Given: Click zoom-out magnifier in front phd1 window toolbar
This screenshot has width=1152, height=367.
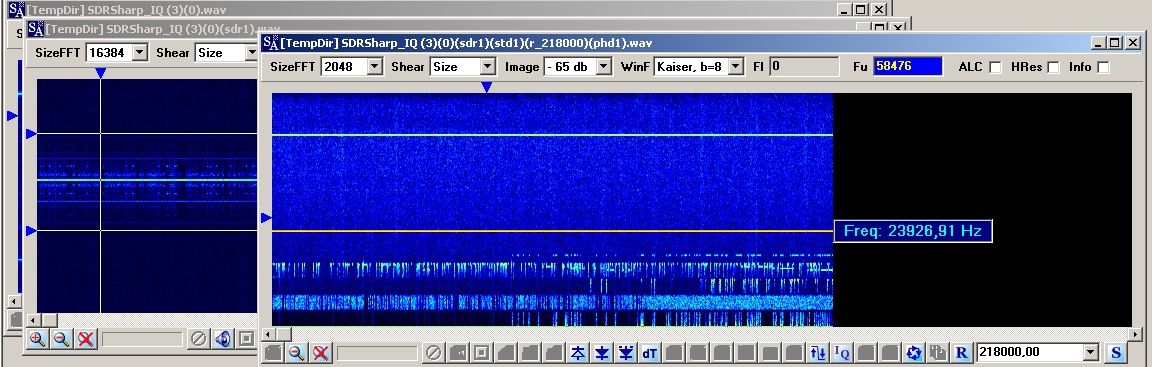Looking at the screenshot, I should (297, 352).
